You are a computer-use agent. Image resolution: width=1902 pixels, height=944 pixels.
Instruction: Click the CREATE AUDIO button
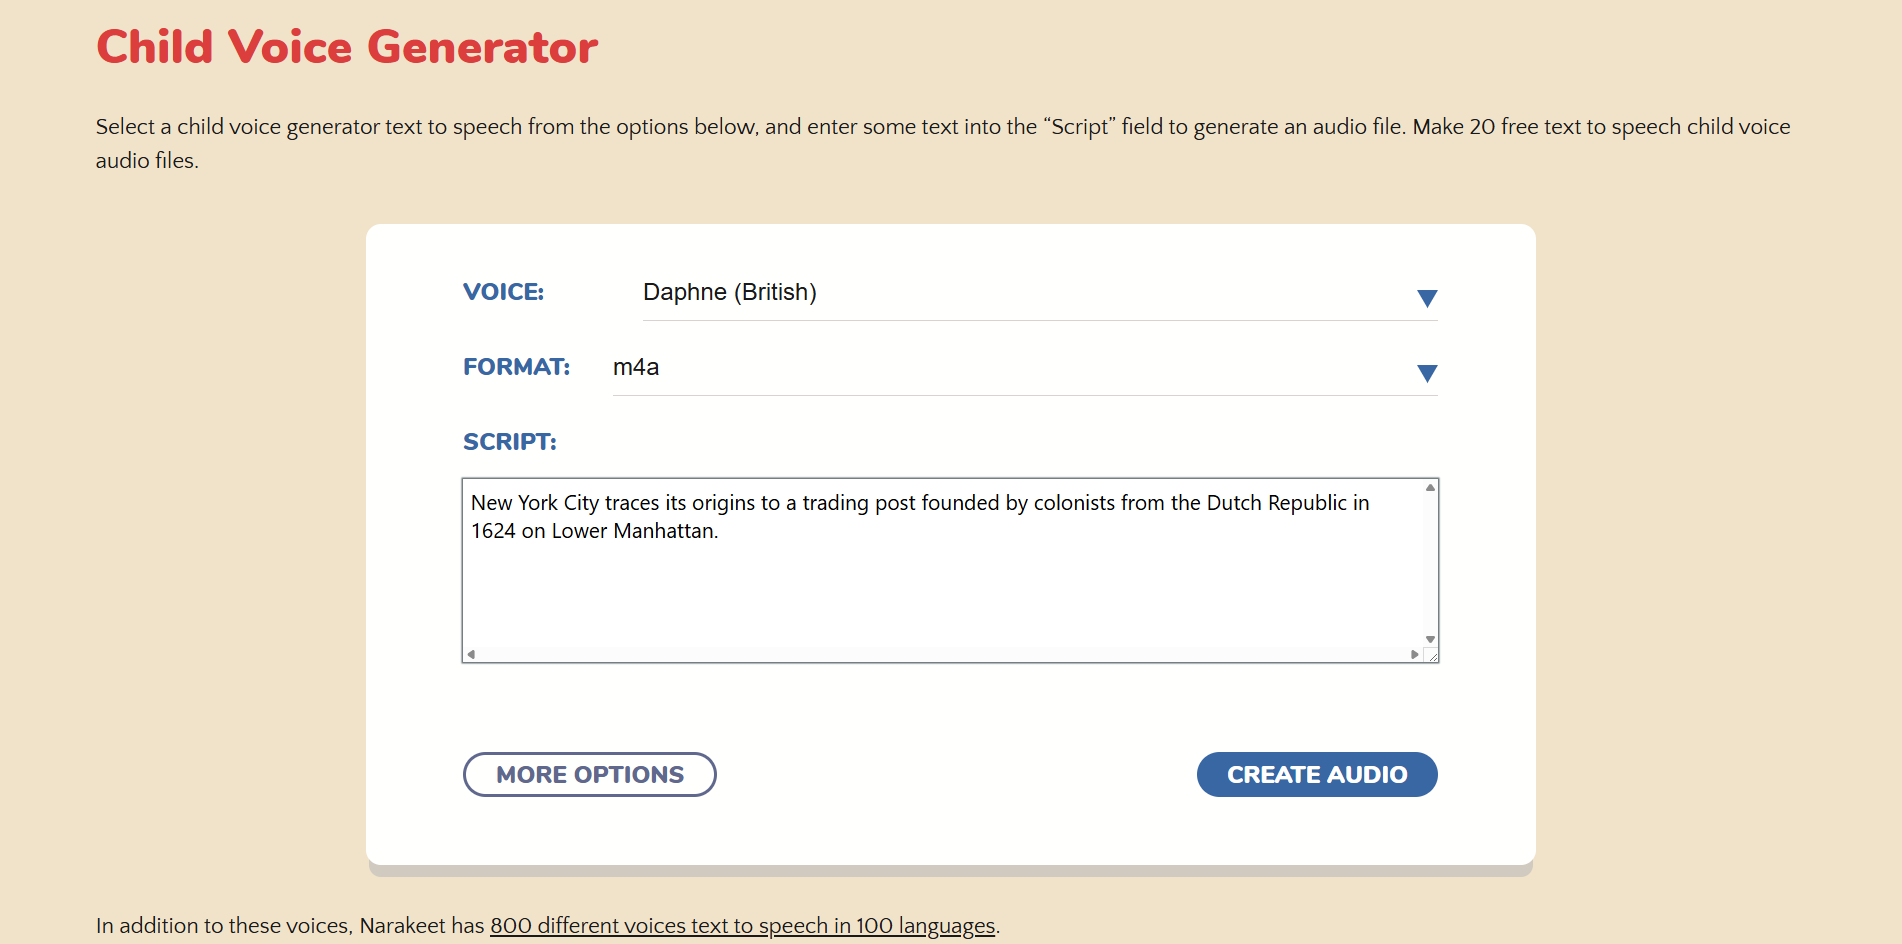coord(1317,774)
